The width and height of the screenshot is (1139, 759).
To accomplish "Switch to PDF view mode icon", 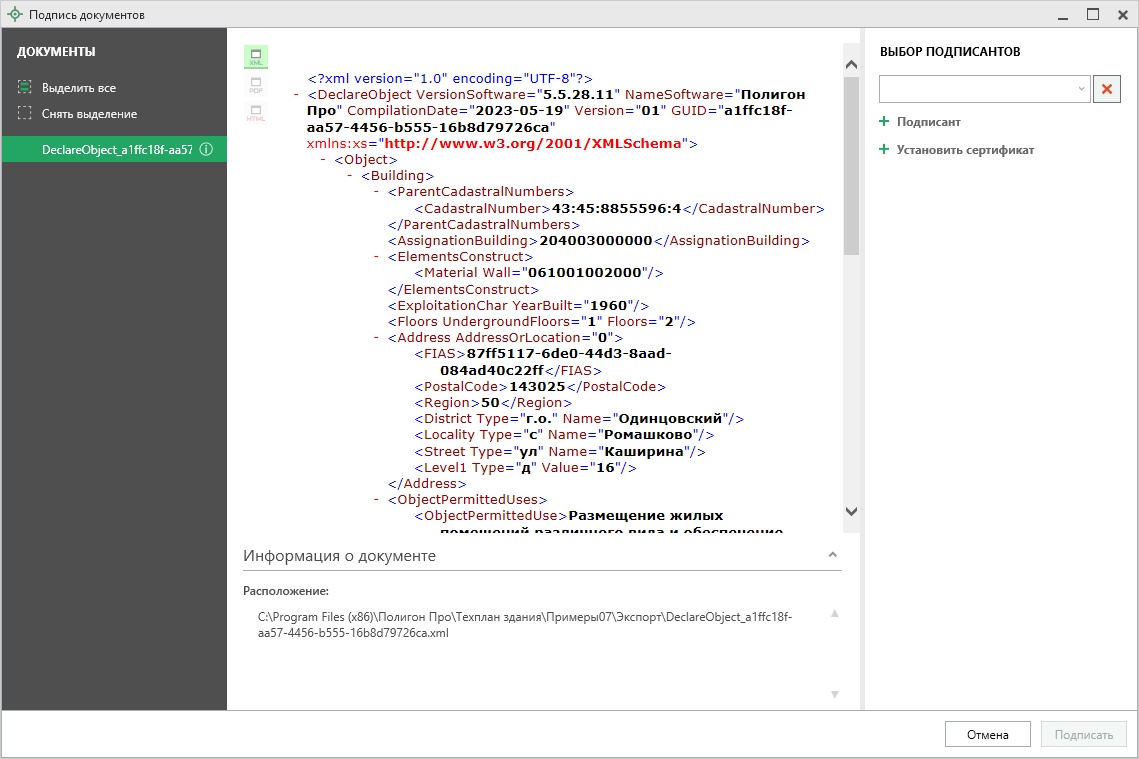I will coord(255,86).
